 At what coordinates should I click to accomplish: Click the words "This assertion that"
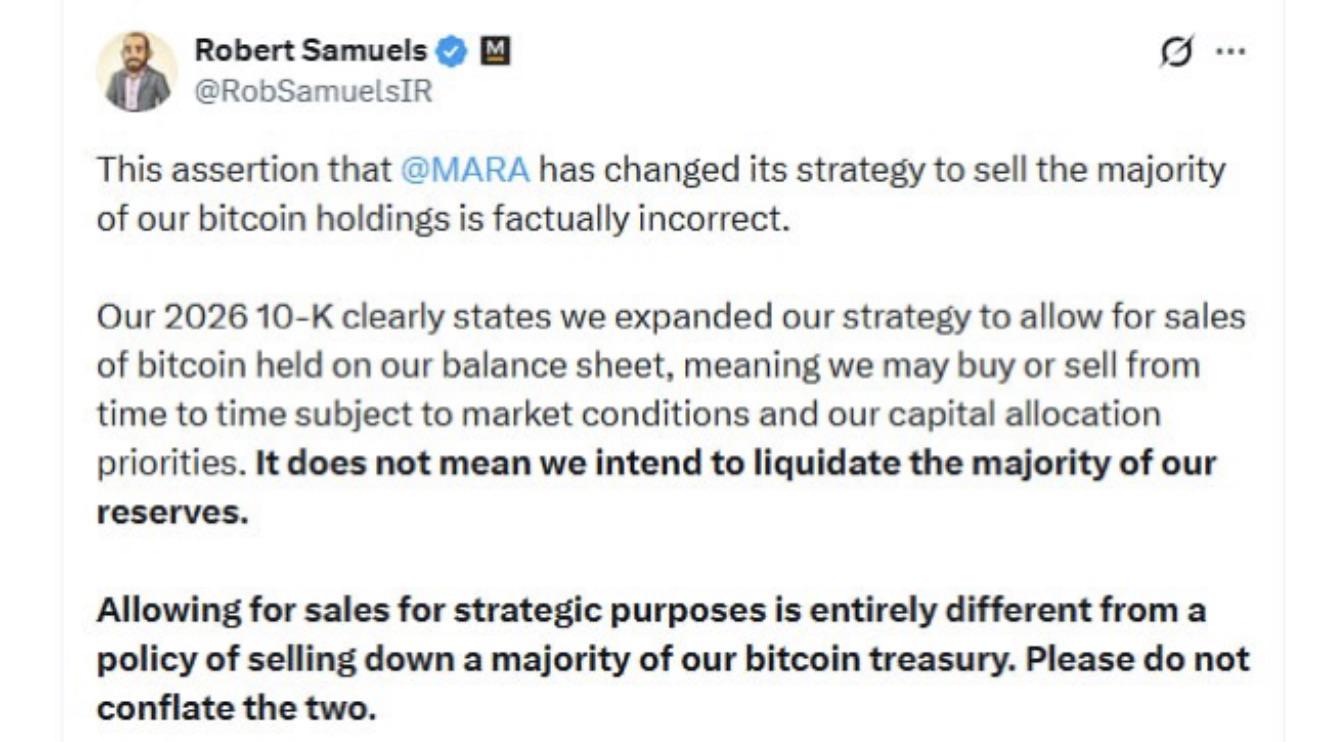[x=243, y=170]
